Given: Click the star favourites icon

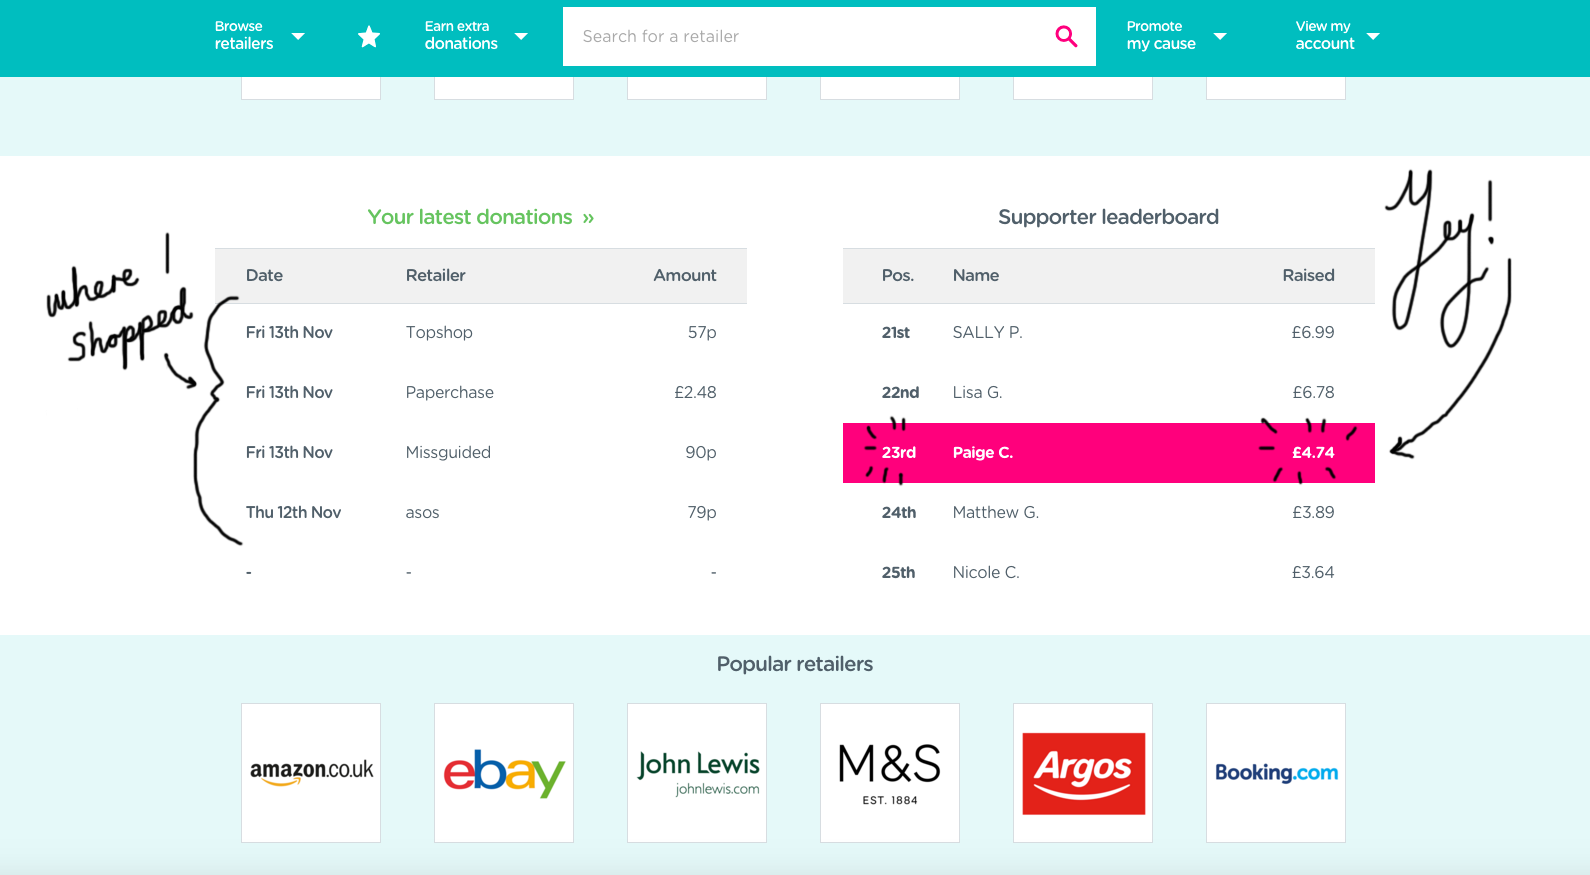Looking at the screenshot, I should point(369,37).
